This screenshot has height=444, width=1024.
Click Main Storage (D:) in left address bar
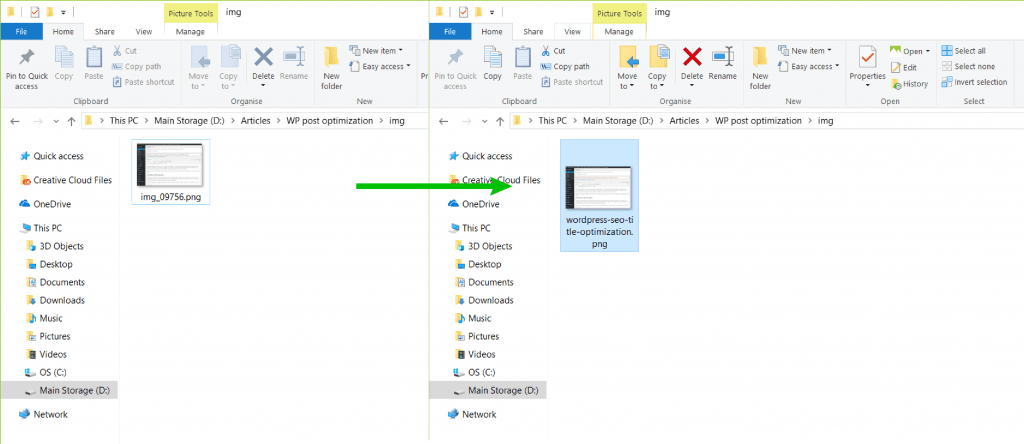click(x=189, y=121)
